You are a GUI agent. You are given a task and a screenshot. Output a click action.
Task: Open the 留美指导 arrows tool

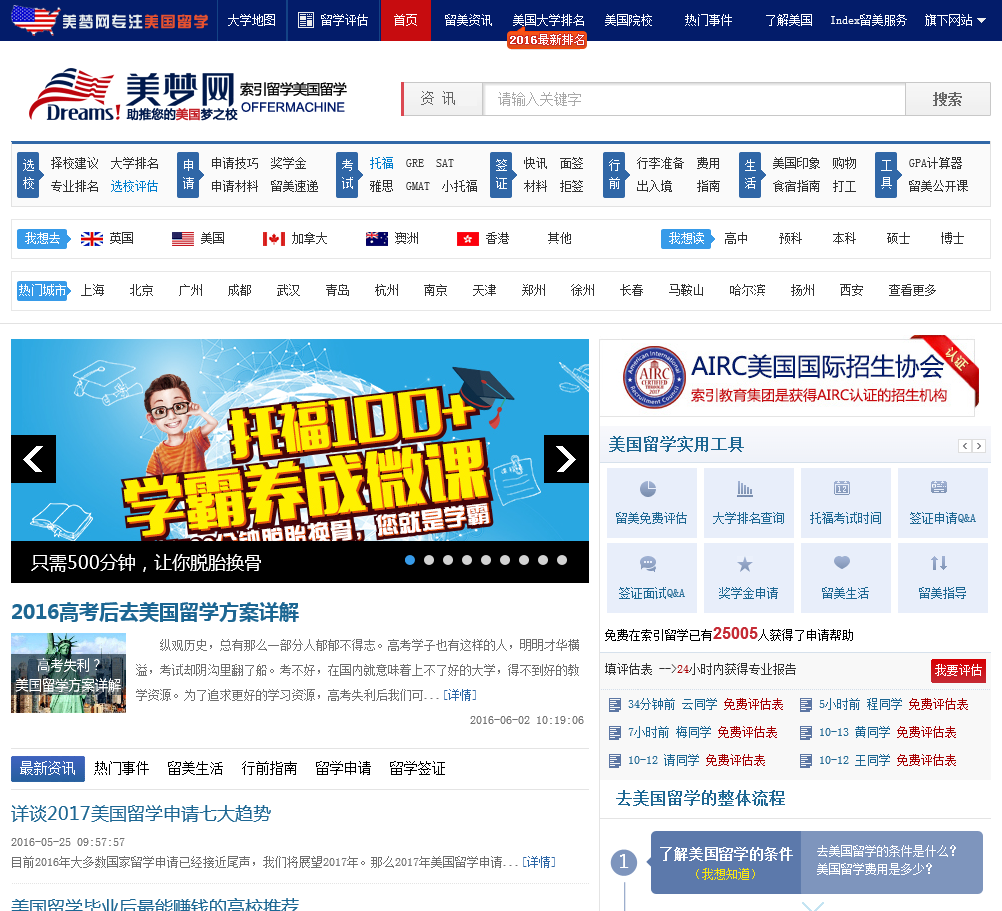(x=943, y=578)
